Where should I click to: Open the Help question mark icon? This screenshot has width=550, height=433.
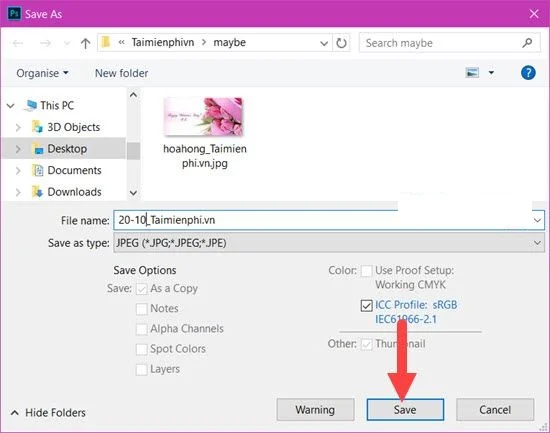pyautogui.click(x=528, y=73)
